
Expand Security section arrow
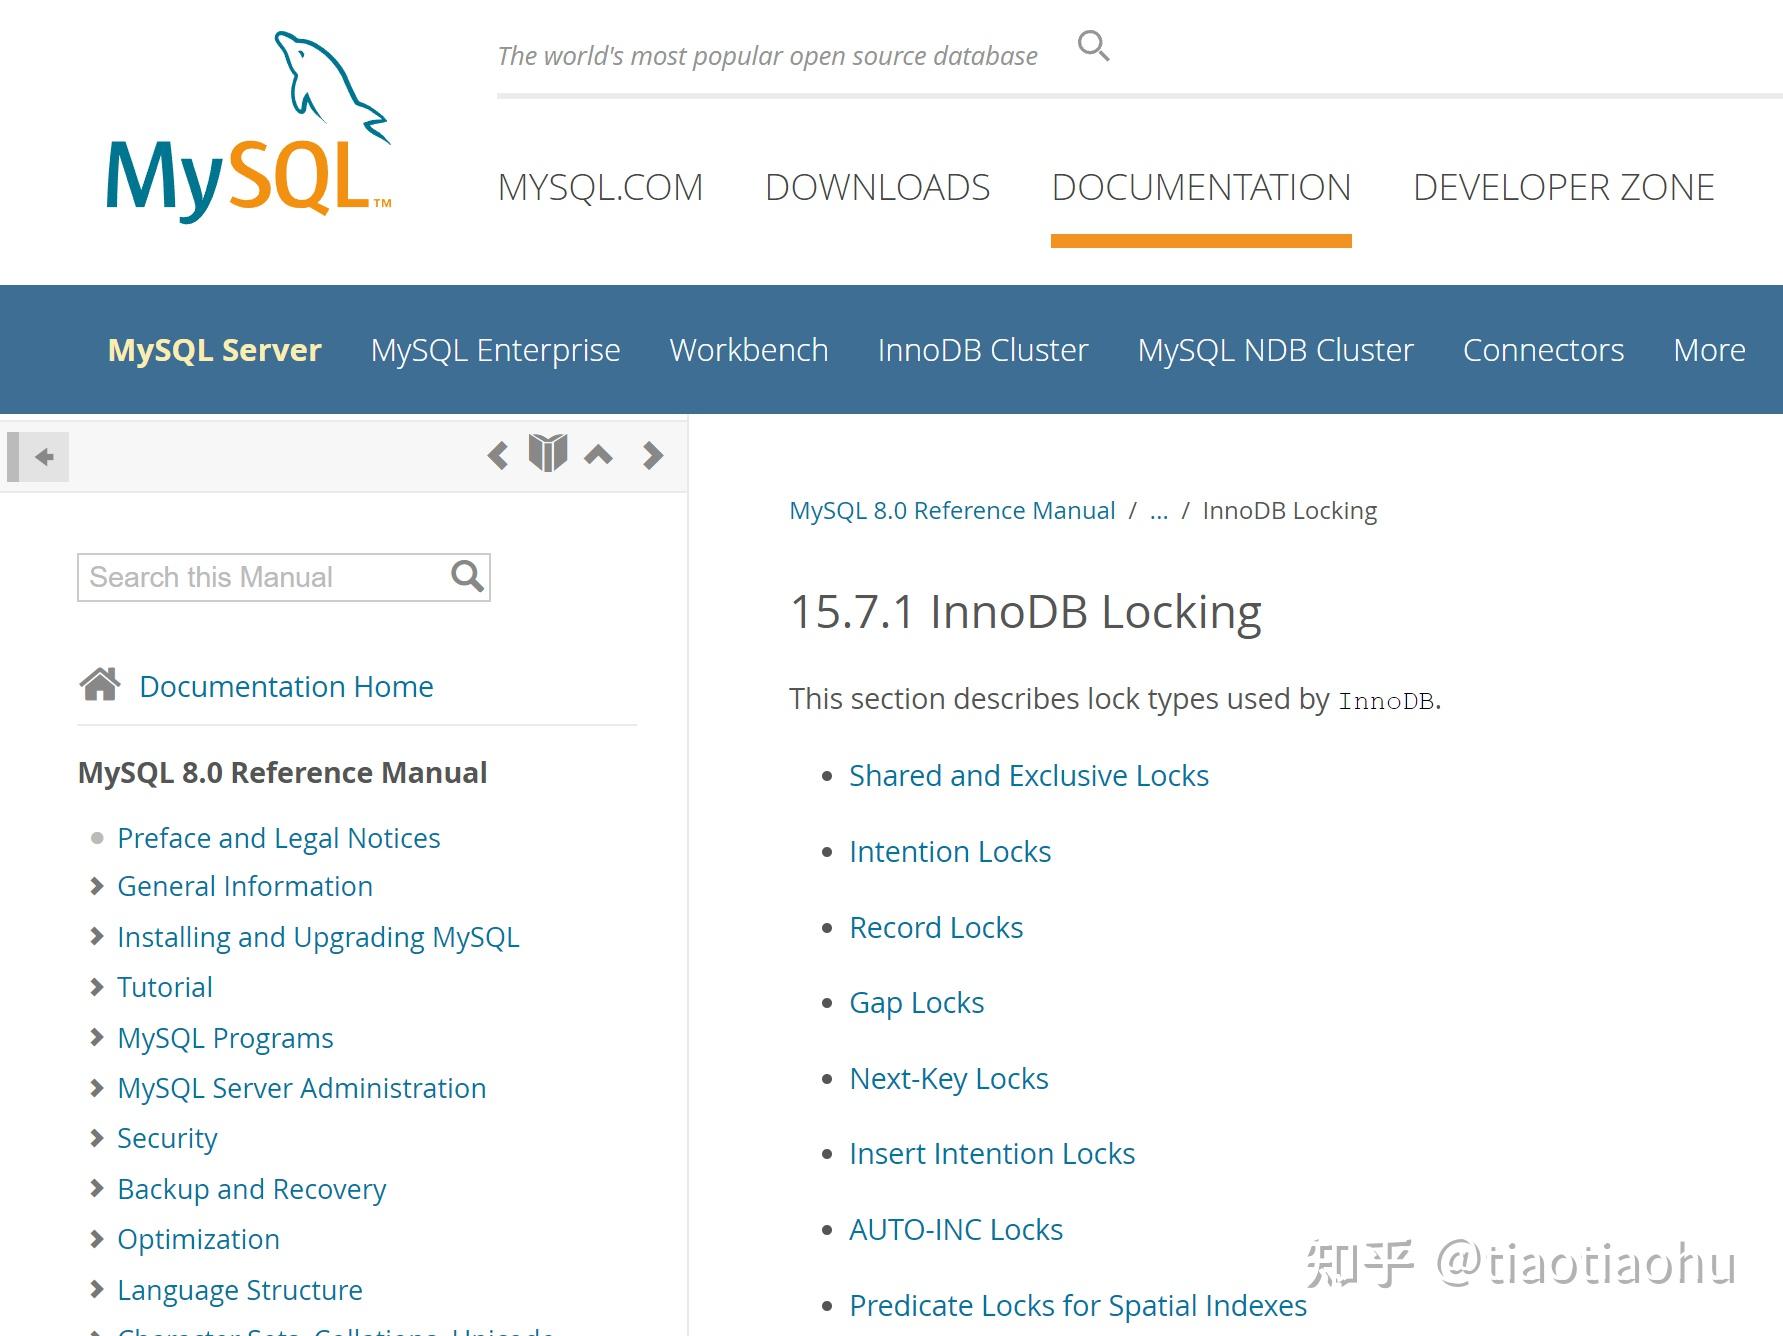(x=97, y=1138)
